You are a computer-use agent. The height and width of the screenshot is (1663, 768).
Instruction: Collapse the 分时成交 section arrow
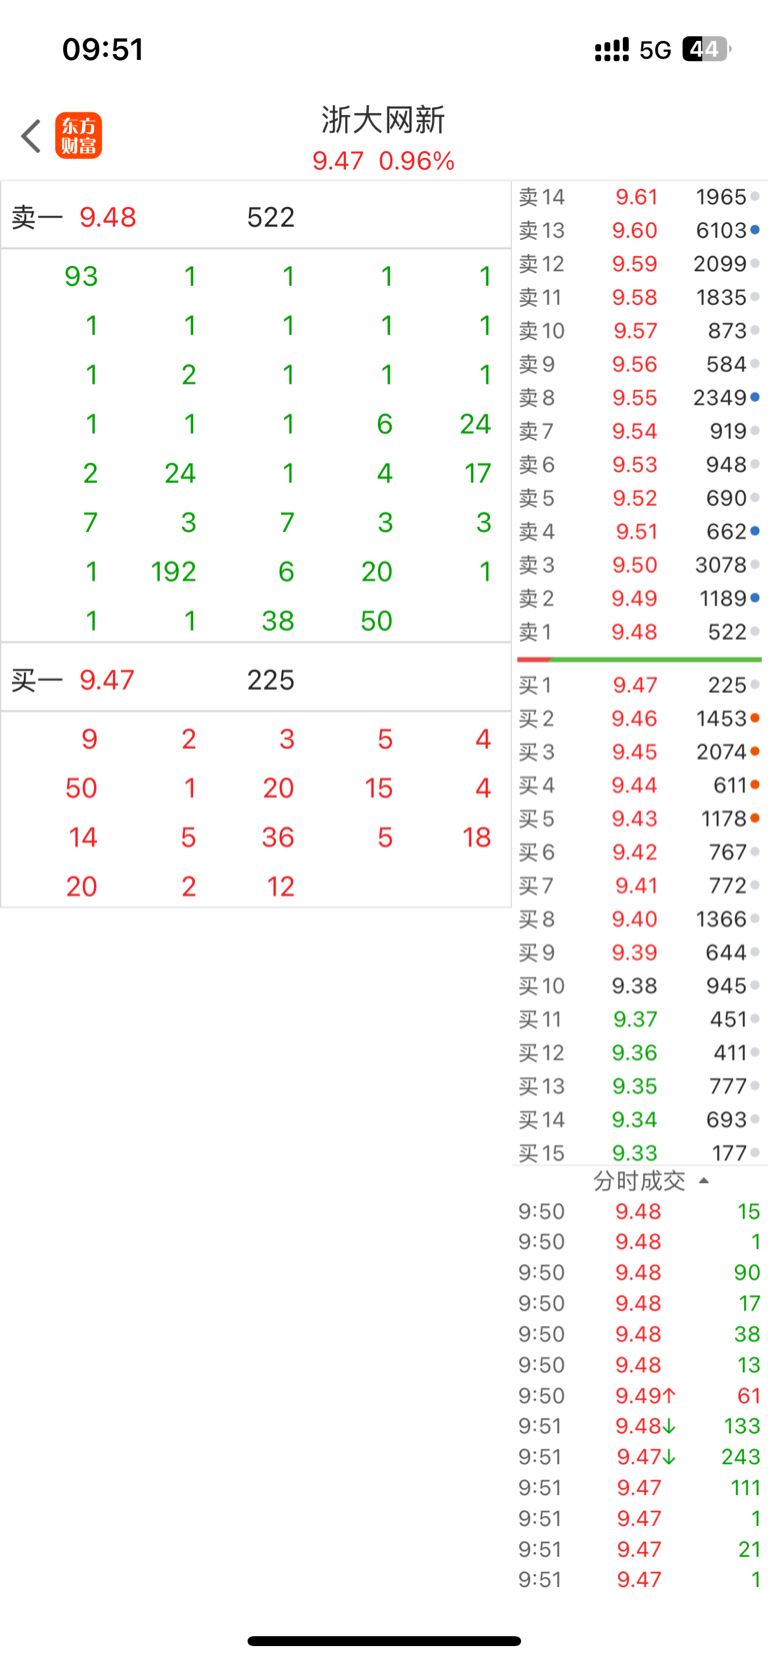click(704, 1181)
